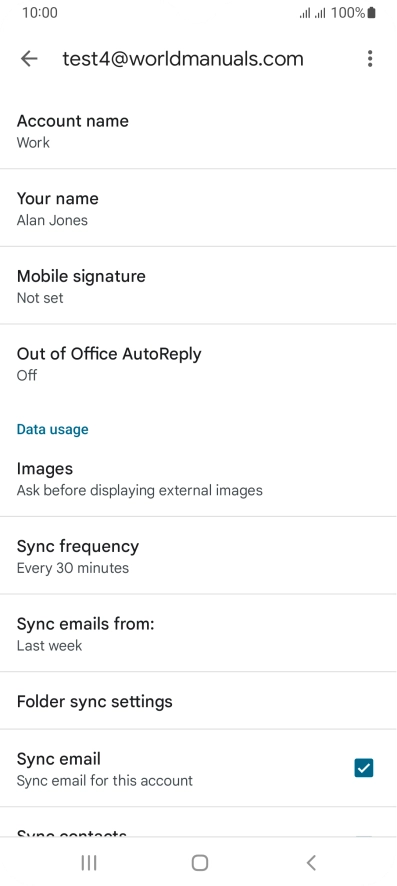Tap the signal strength bars icon
The width and height of the screenshot is (397, 886).
(x=313, y=14)
